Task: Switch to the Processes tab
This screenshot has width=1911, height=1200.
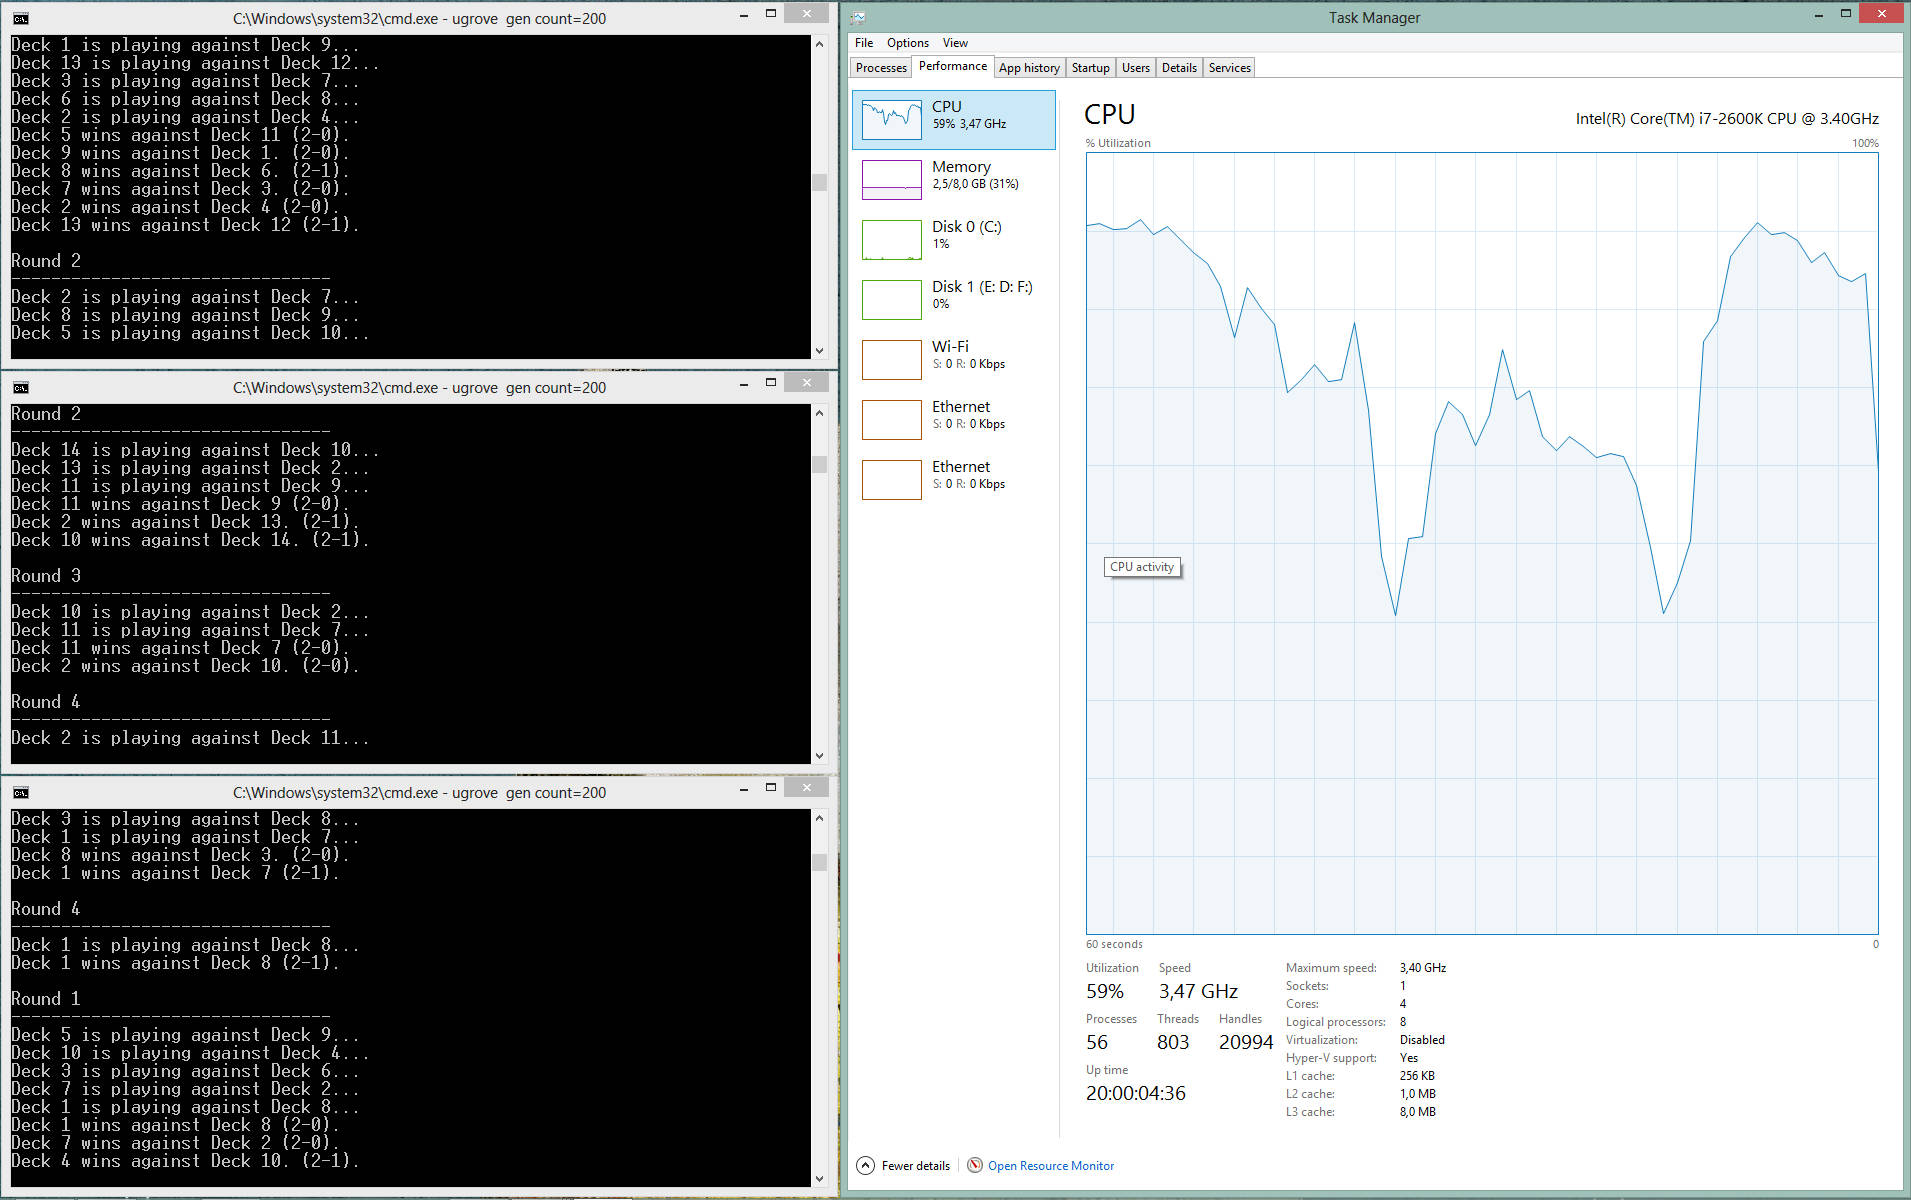Action: tap(881, 68)
